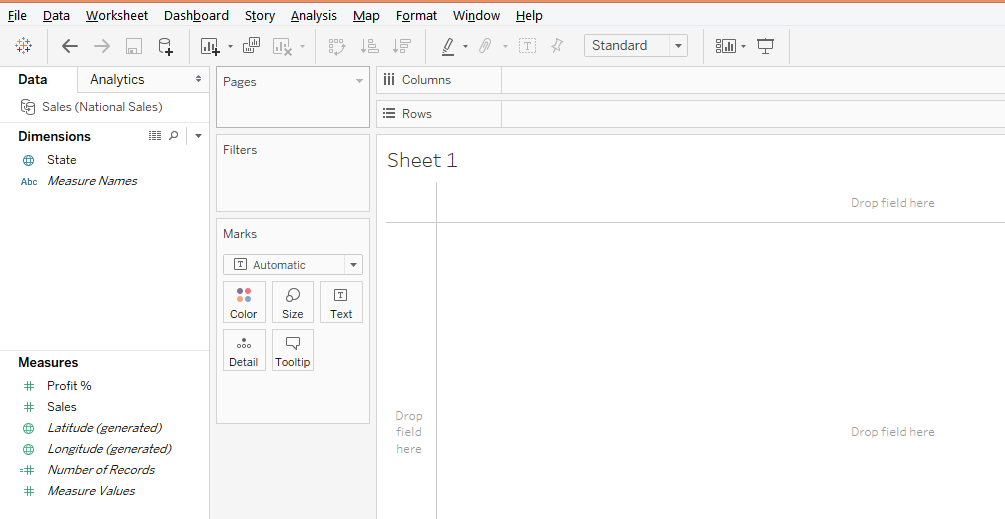The width and height of the screenshot is (1005, 519).
Task: Click the Highlight pen icon
Action: tap(448, 46)
